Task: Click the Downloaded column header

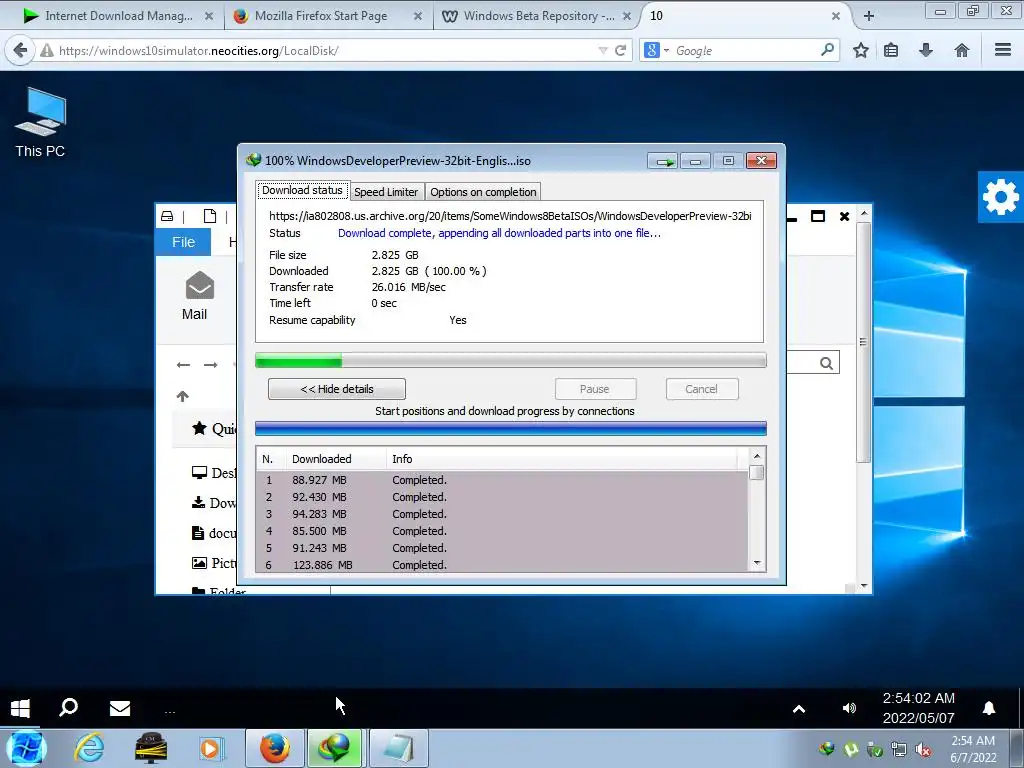Action: coord(336,459)
